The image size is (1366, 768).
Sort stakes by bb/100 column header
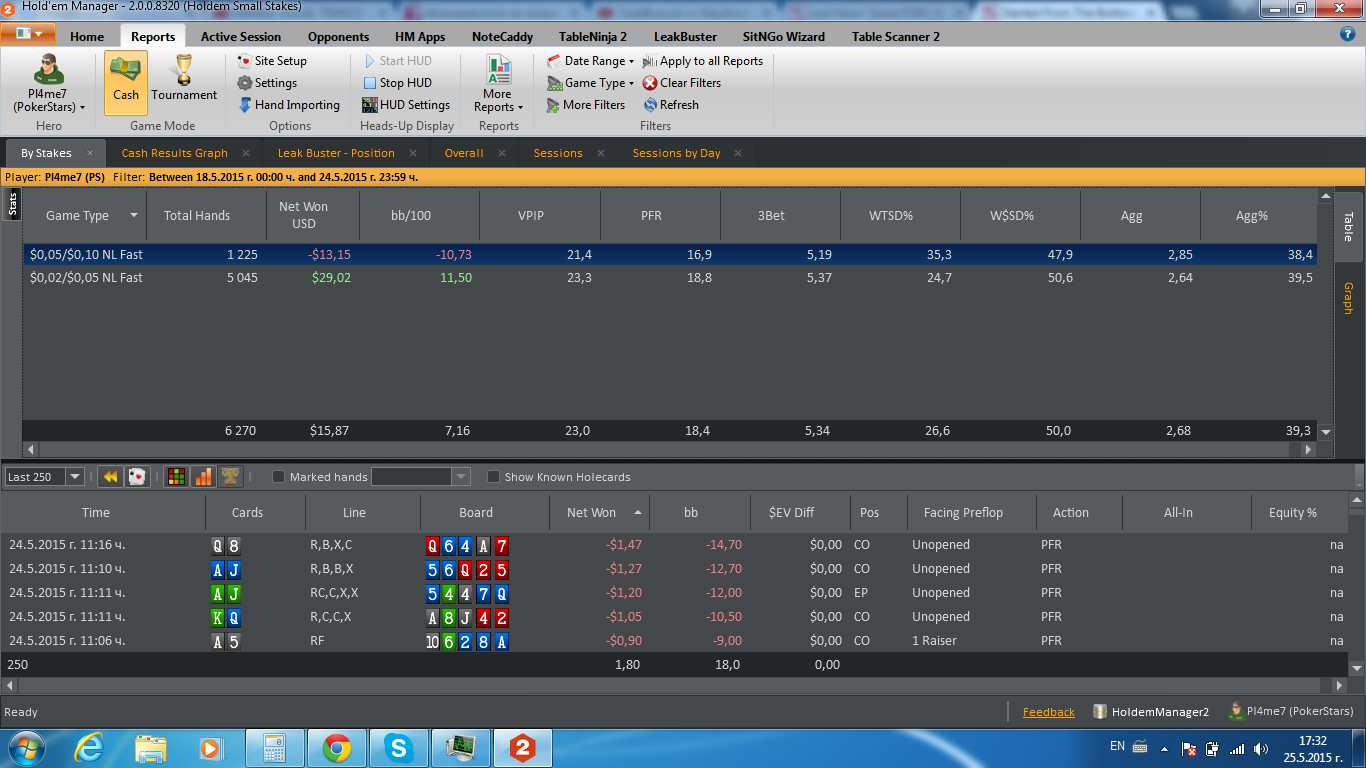[420, 216]
